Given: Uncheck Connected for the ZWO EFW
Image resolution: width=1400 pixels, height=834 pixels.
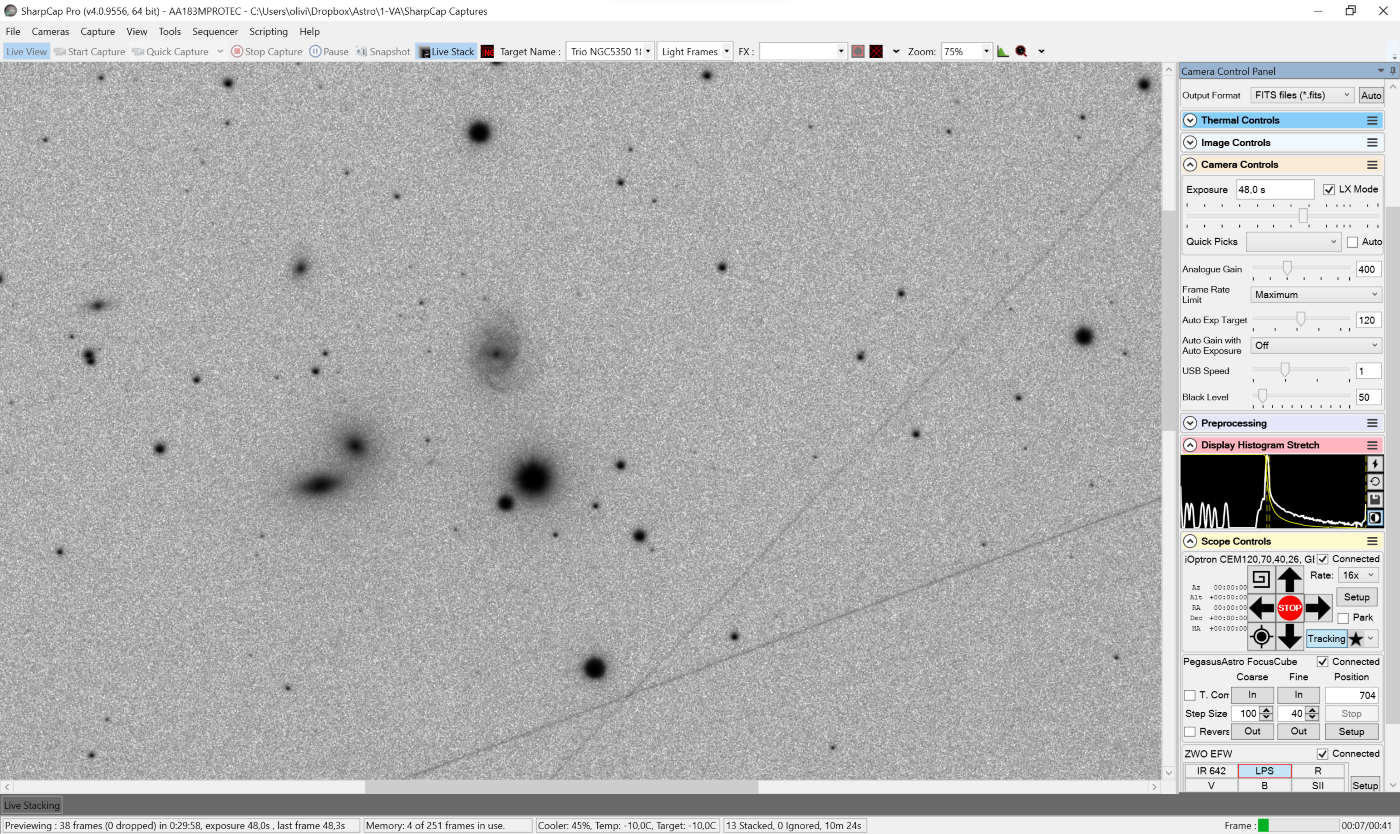Looking at the screenshot, I should tap(1323, 753).
